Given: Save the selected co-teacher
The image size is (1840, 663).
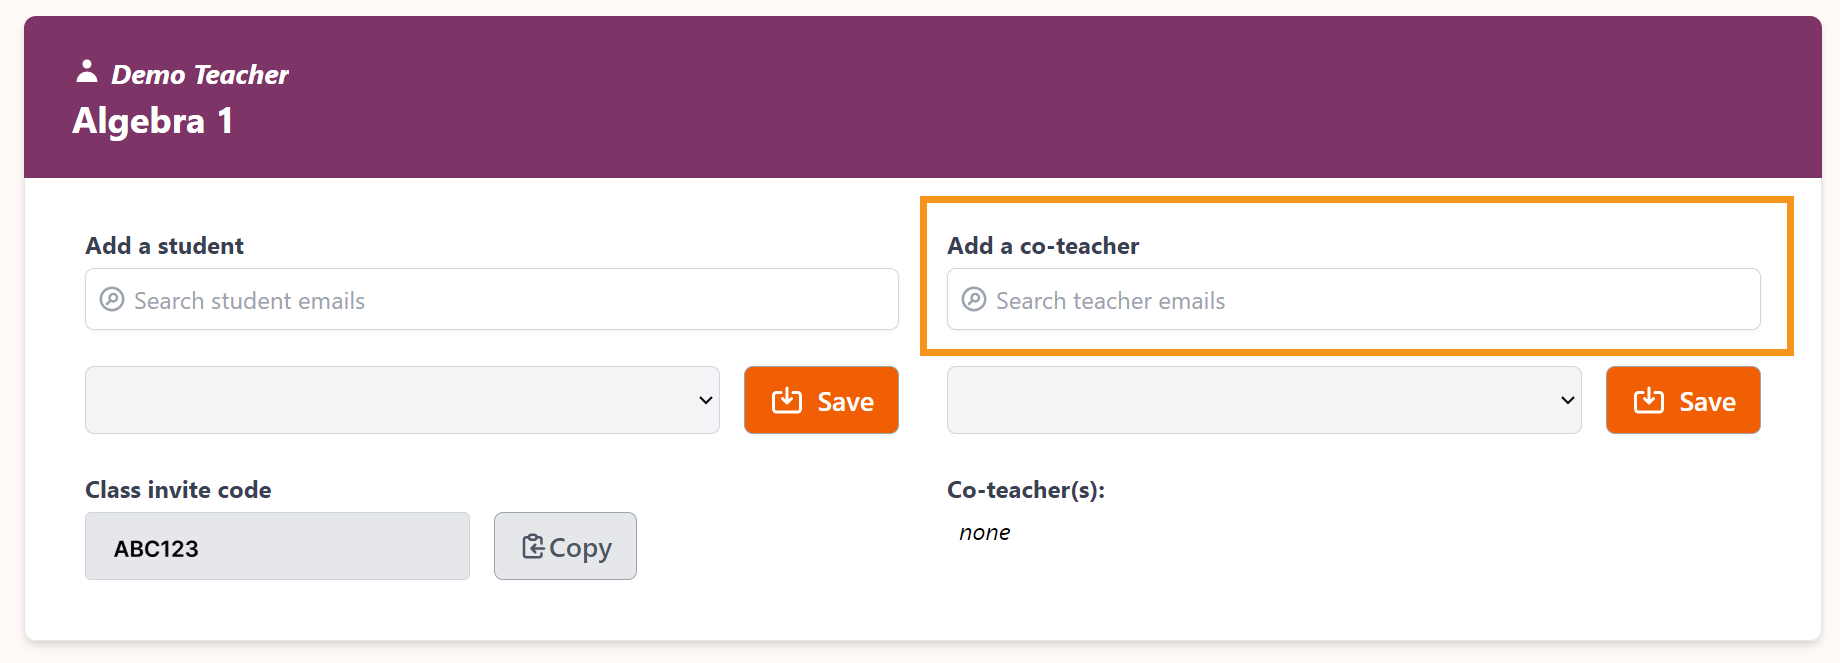Looking at the screenshot, I should click(x=1683, y=400).
